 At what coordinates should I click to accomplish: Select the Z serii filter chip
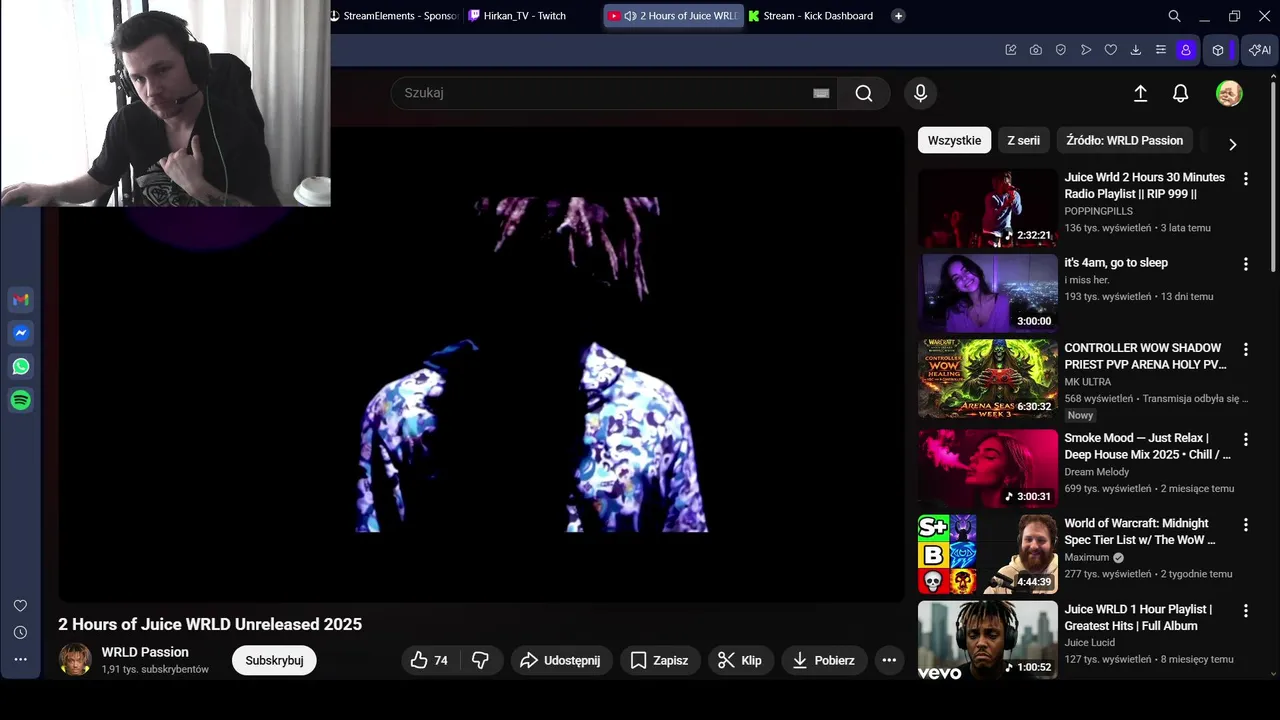pyautogui.click(x=1023, y=141)
